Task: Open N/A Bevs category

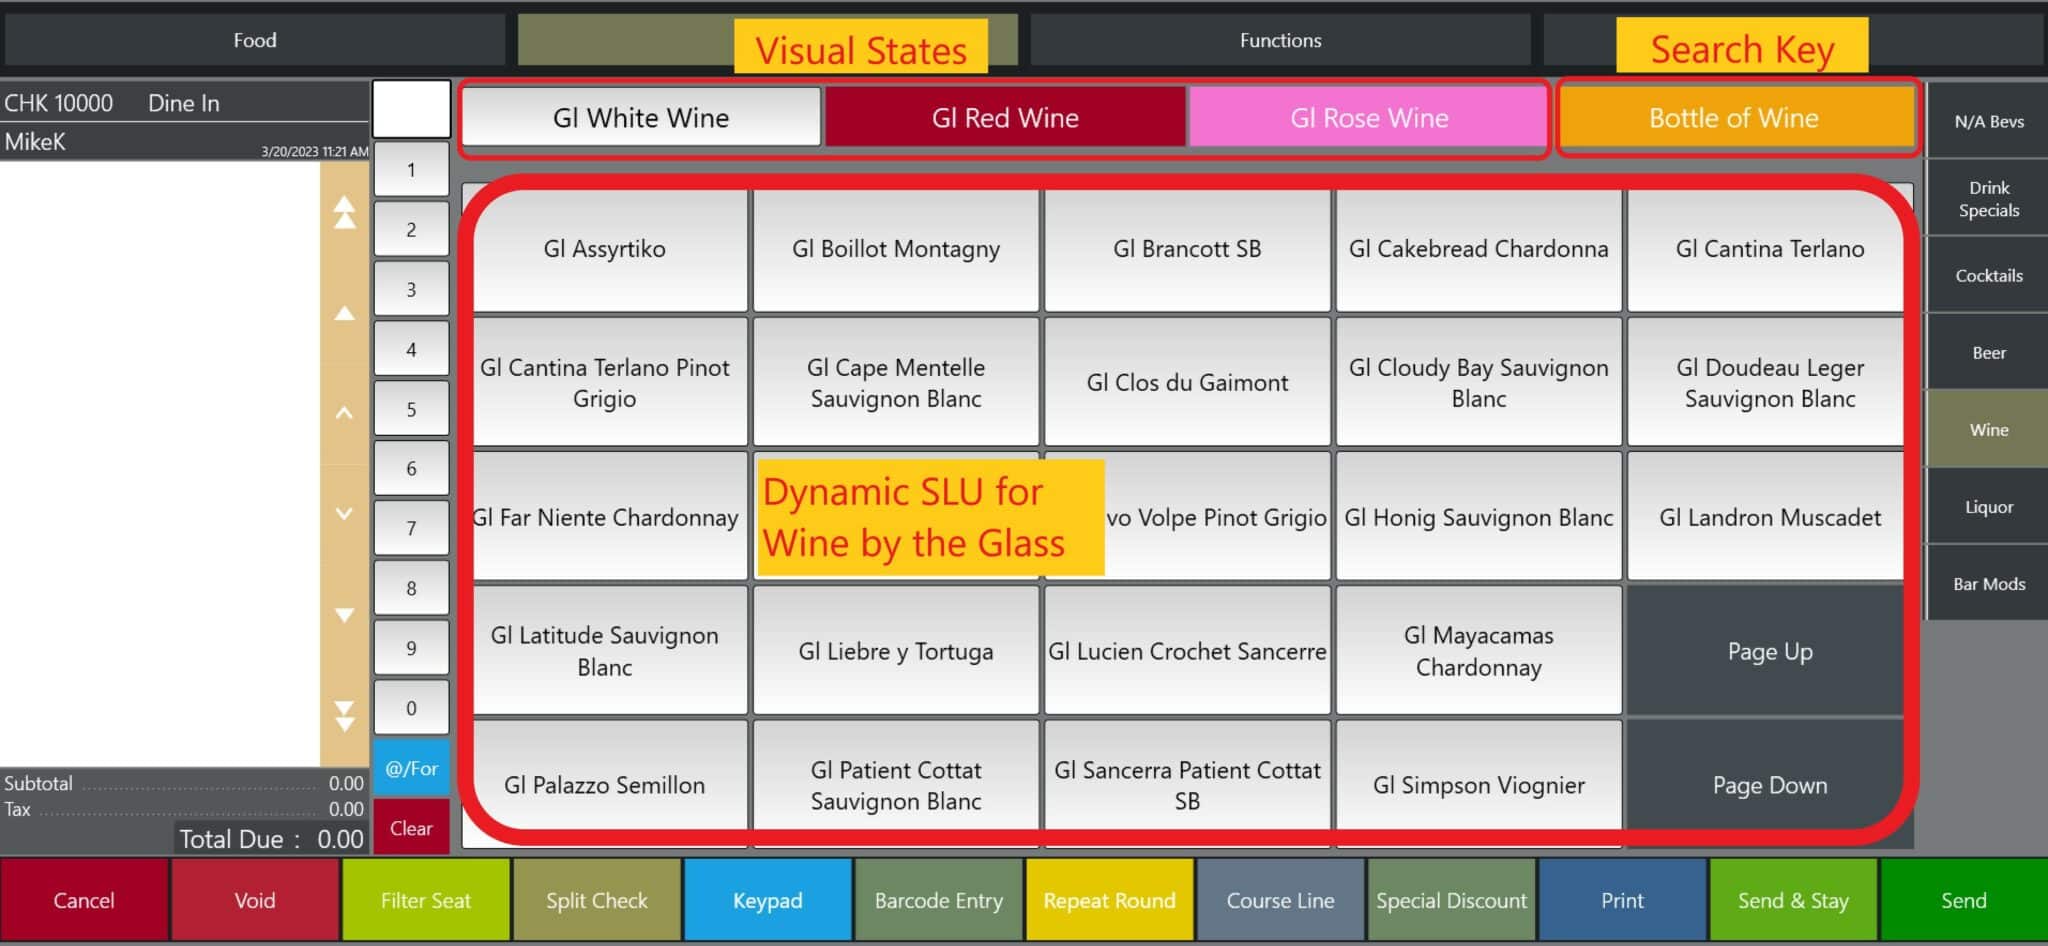Action: (x=1988, y=121)
